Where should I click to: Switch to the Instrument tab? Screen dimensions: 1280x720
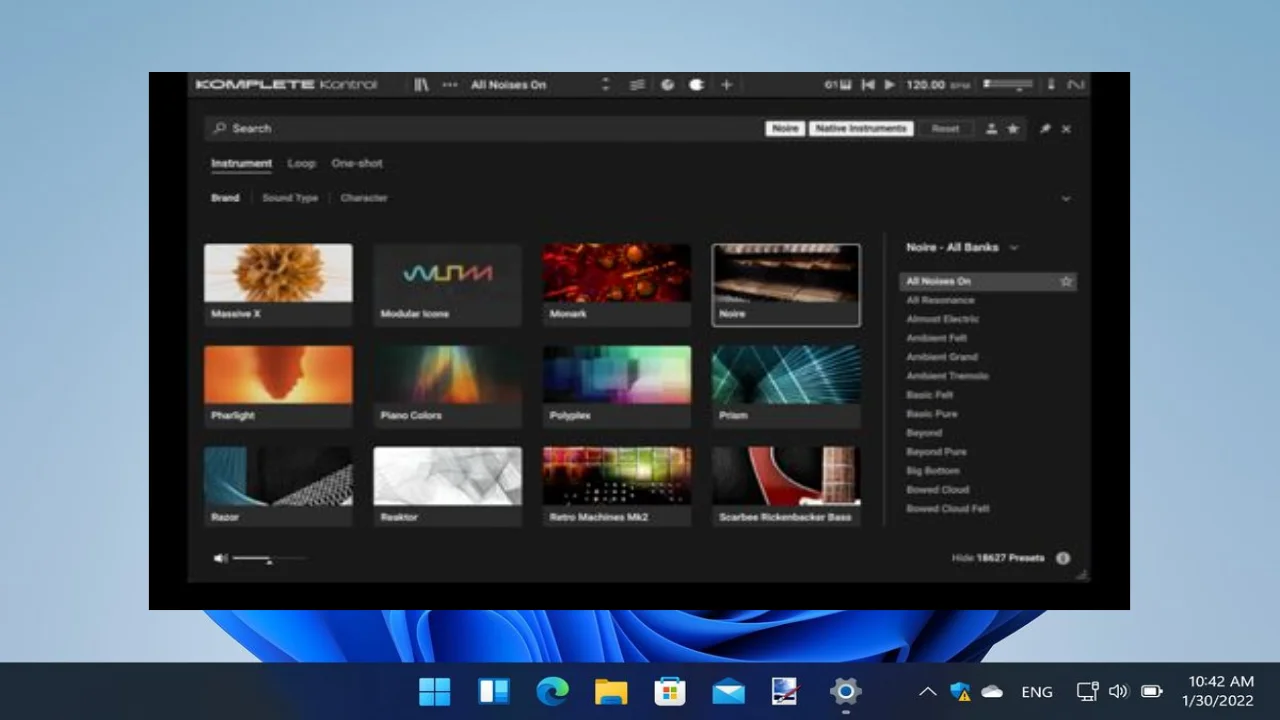(241, 163)
